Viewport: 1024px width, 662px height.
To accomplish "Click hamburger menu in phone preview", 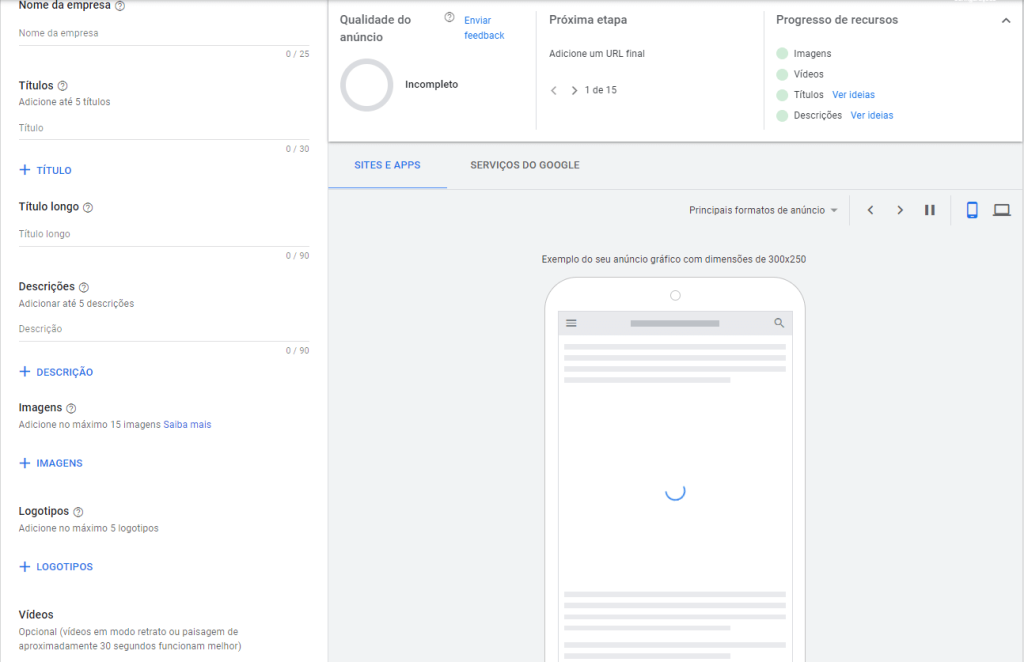I will point(571,323).
